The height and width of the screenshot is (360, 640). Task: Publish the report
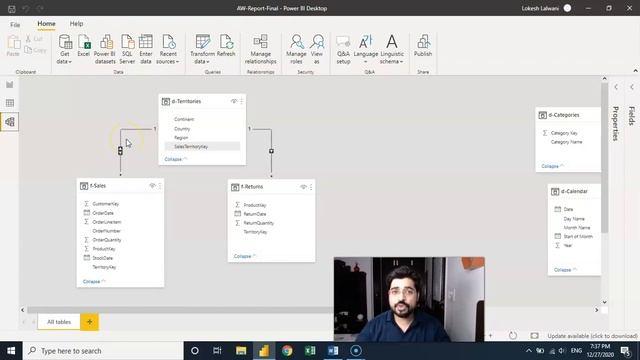tap(423, 46)
